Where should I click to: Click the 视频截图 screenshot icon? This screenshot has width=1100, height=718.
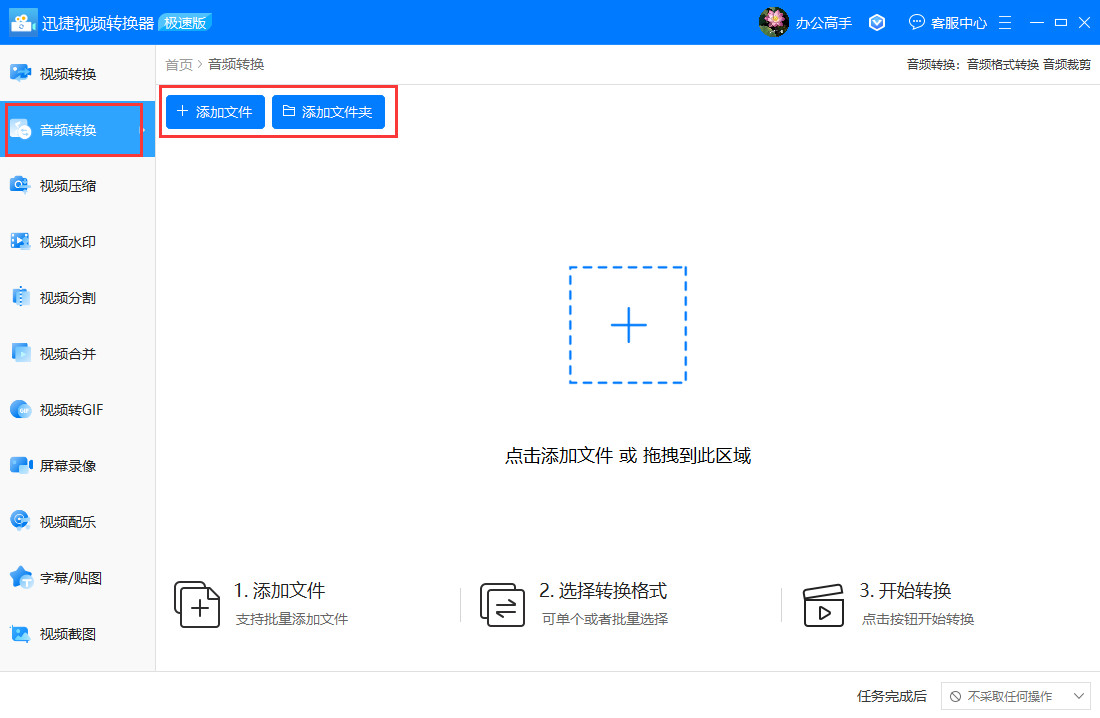click(21, 633)
